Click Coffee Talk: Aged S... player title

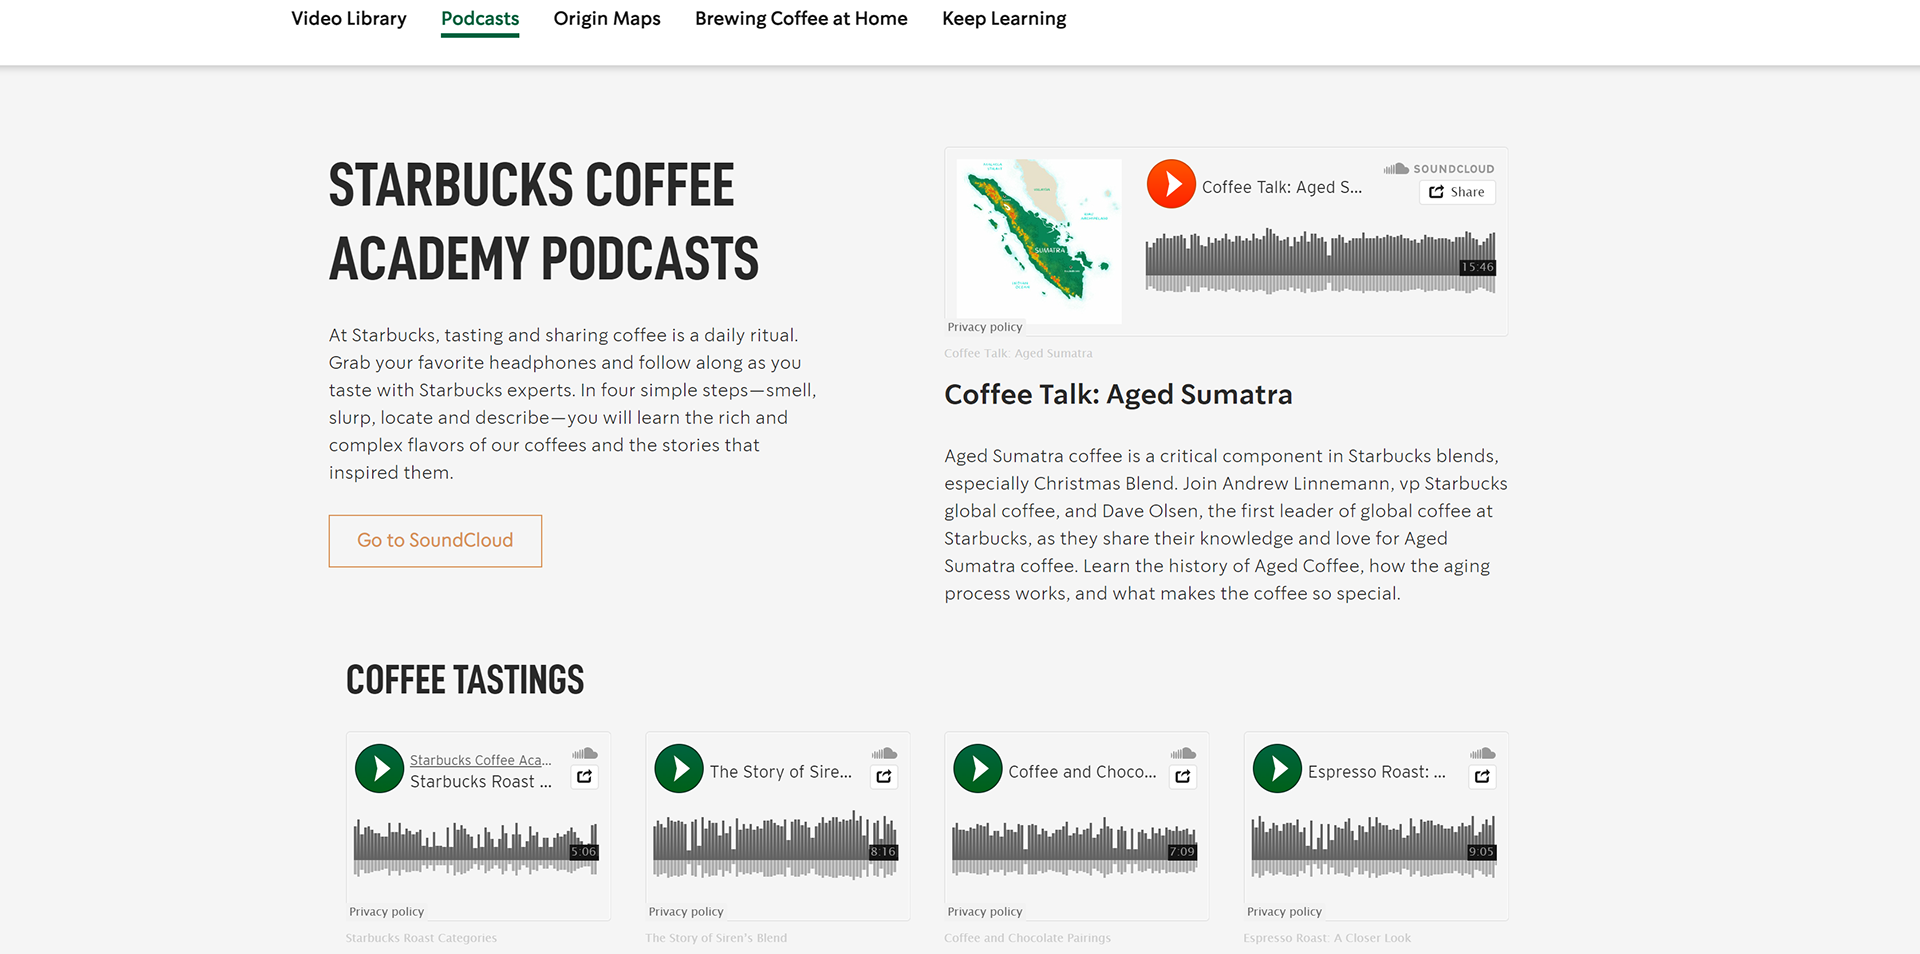click(1282, 187)
